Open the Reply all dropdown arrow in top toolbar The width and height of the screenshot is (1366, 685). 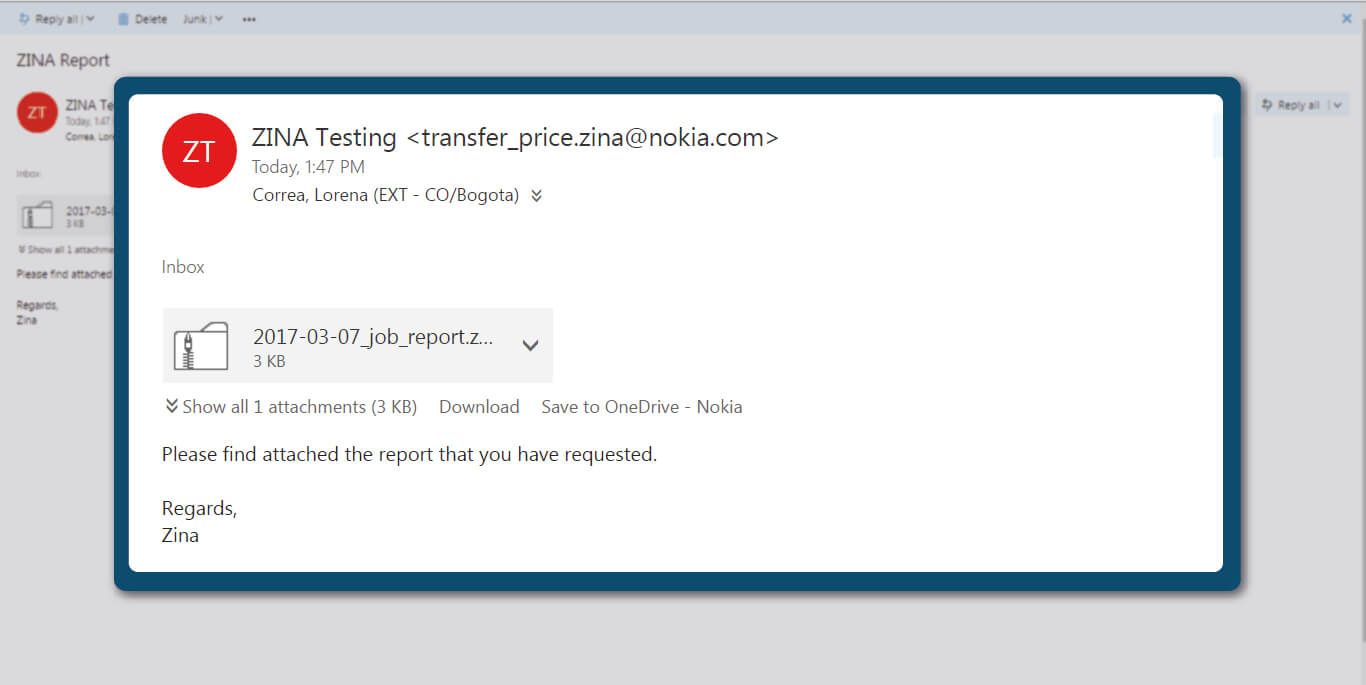pos(91,19)
